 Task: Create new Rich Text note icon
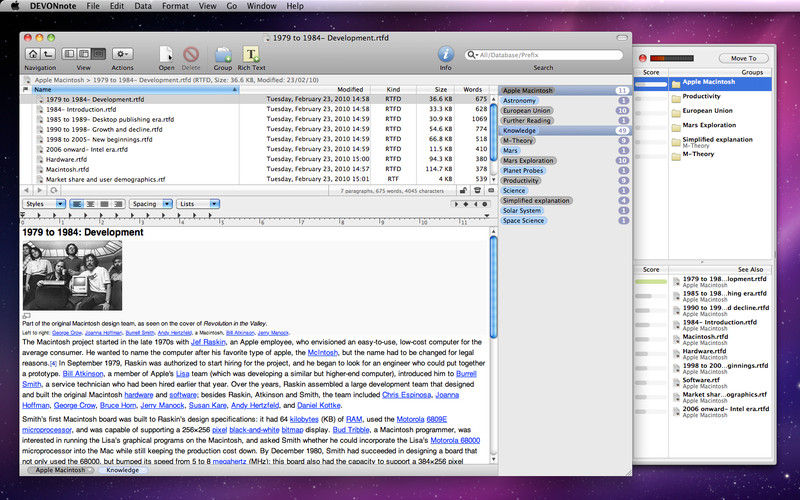pos(251,54)
